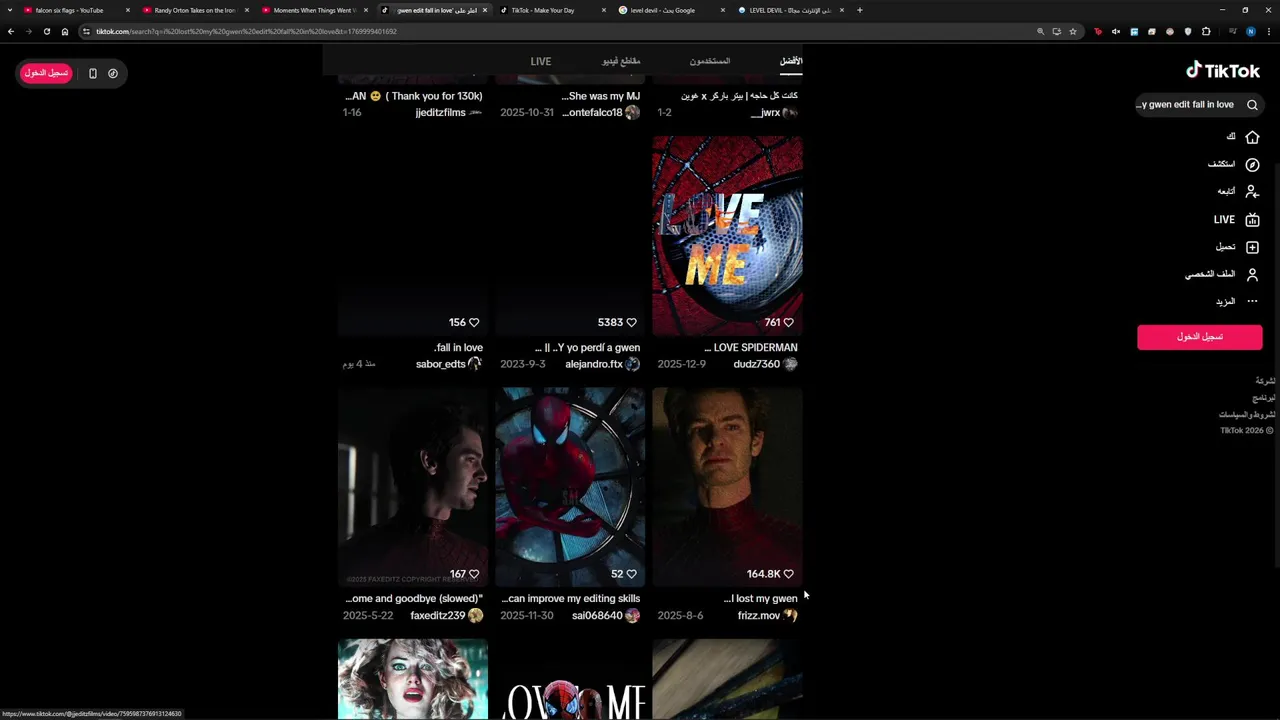Open the home 'For You' icon in sidebar

click(1252, 137)
